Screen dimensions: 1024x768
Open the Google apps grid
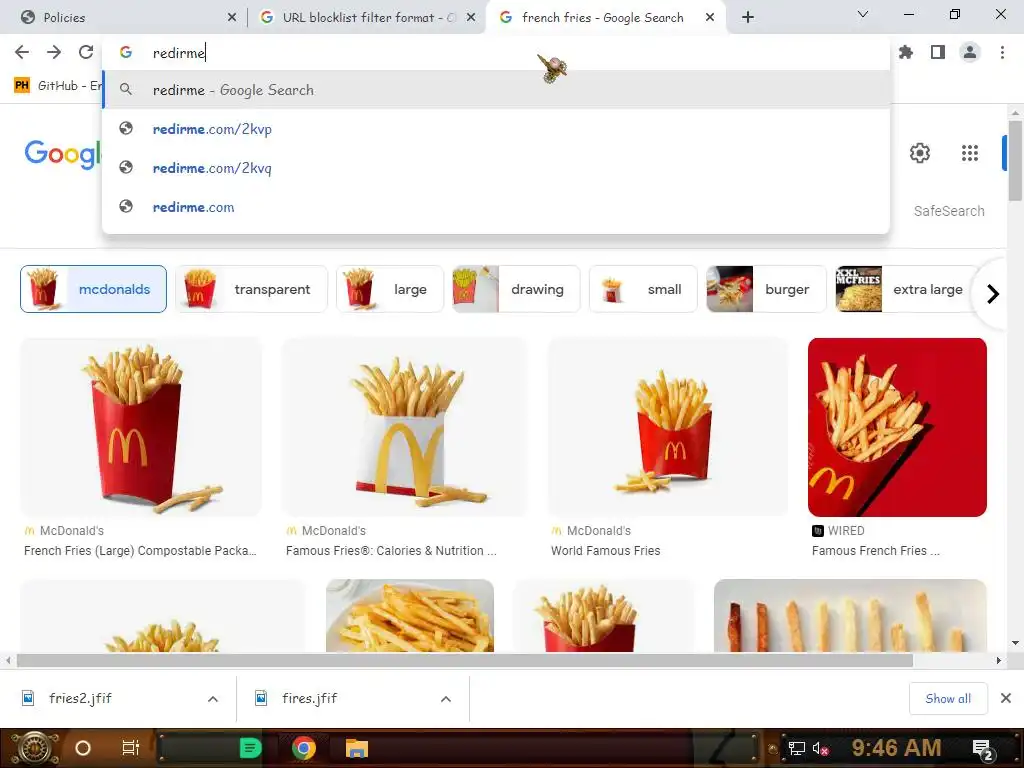click(x=970, y=153)
